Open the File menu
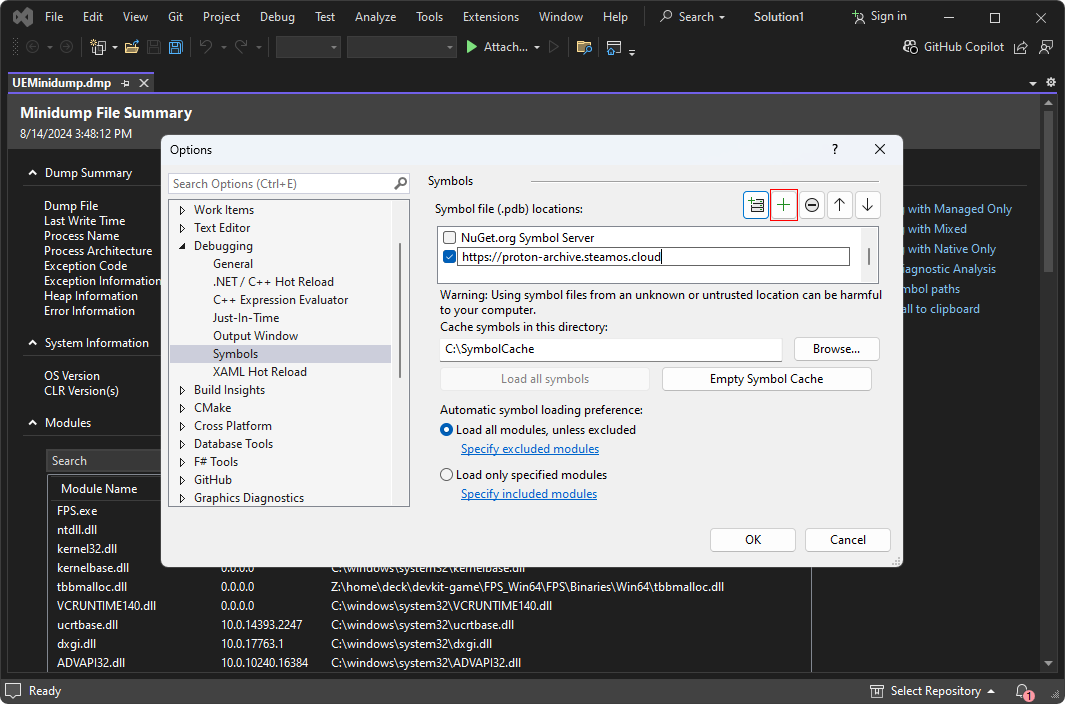Image resolution: width=1065 pixels, height=704 pixels. point(54,17)
